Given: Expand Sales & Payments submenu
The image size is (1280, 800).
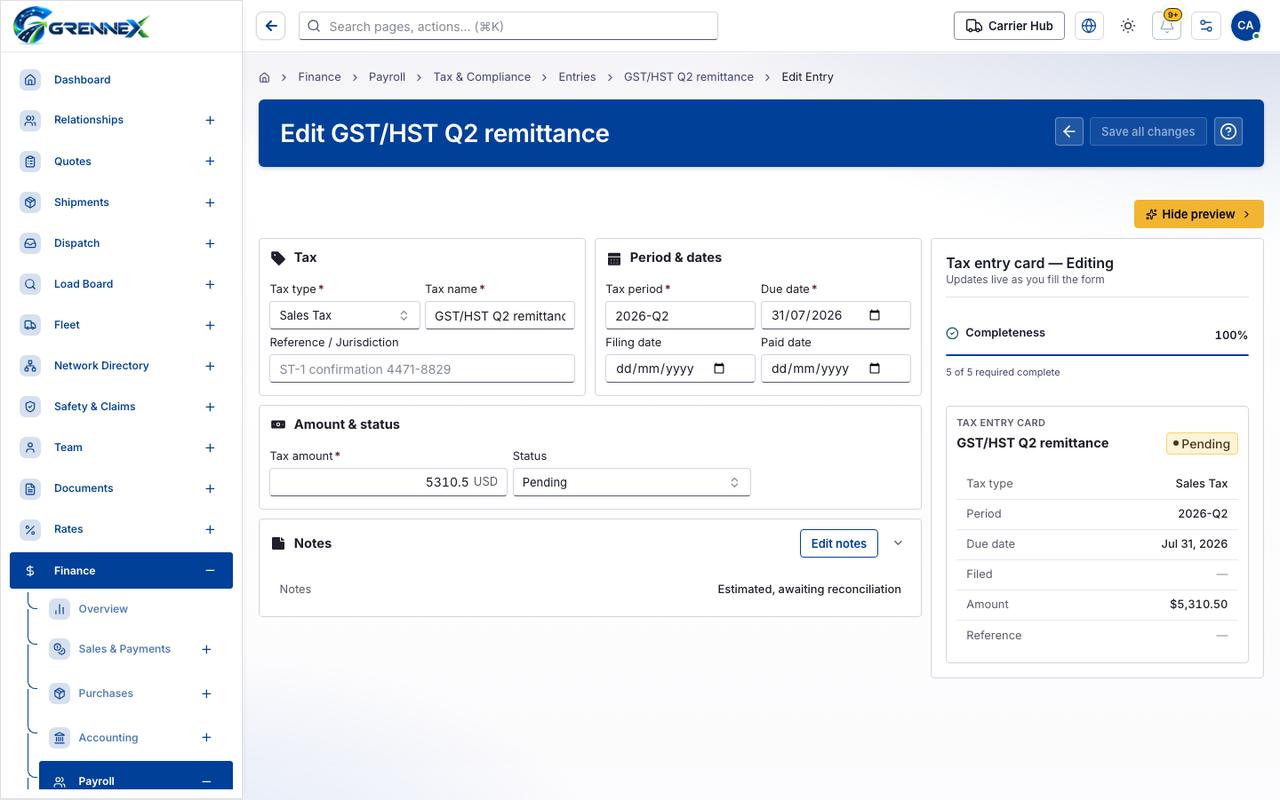Looking at the screenshot, I should coord(207,649).
